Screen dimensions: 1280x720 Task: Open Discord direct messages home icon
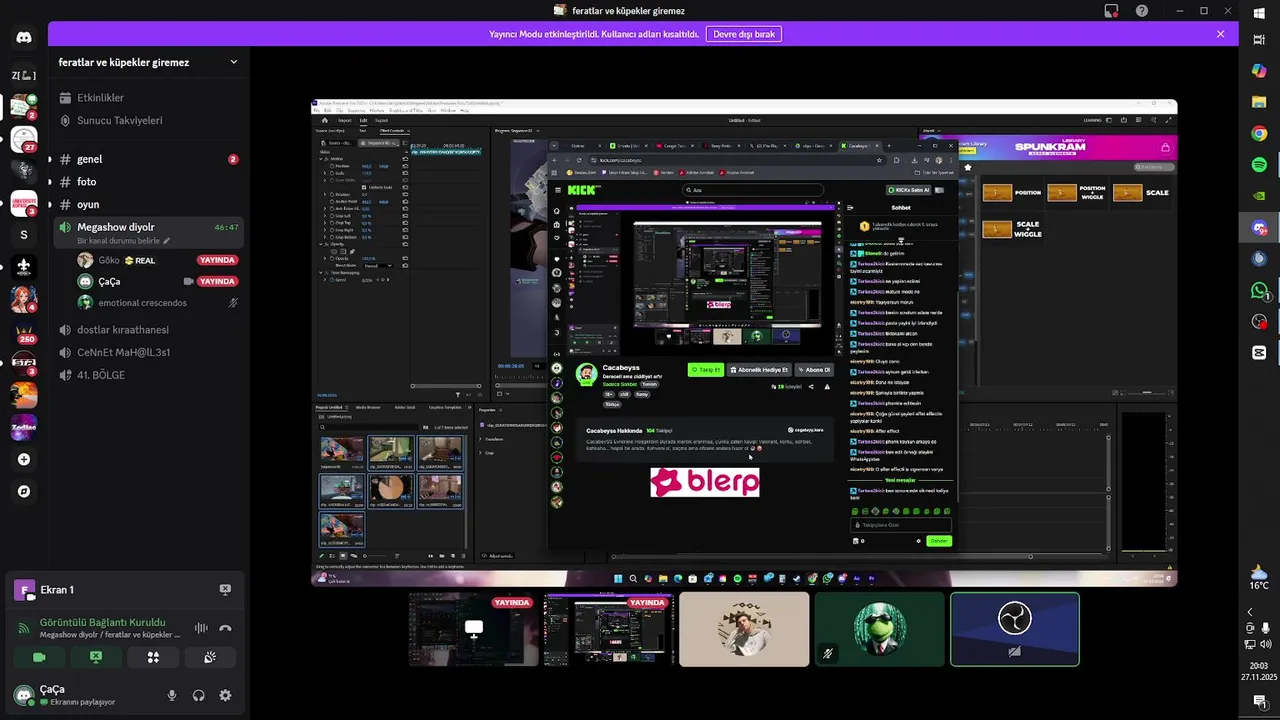point(24,37)
